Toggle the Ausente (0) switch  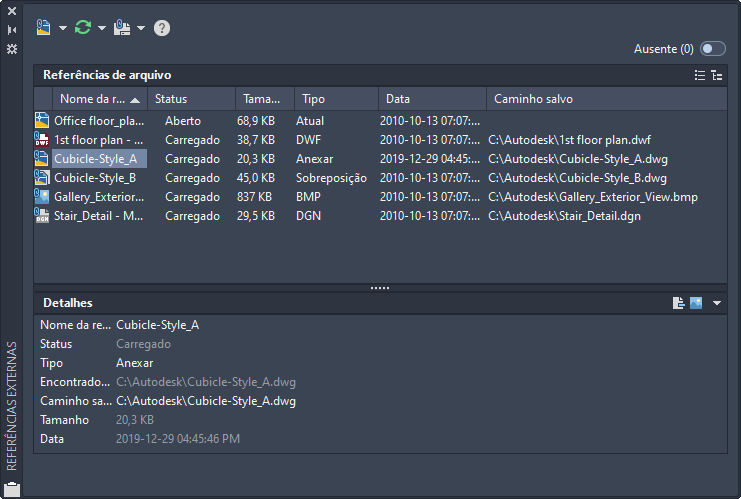click(712, 48)
